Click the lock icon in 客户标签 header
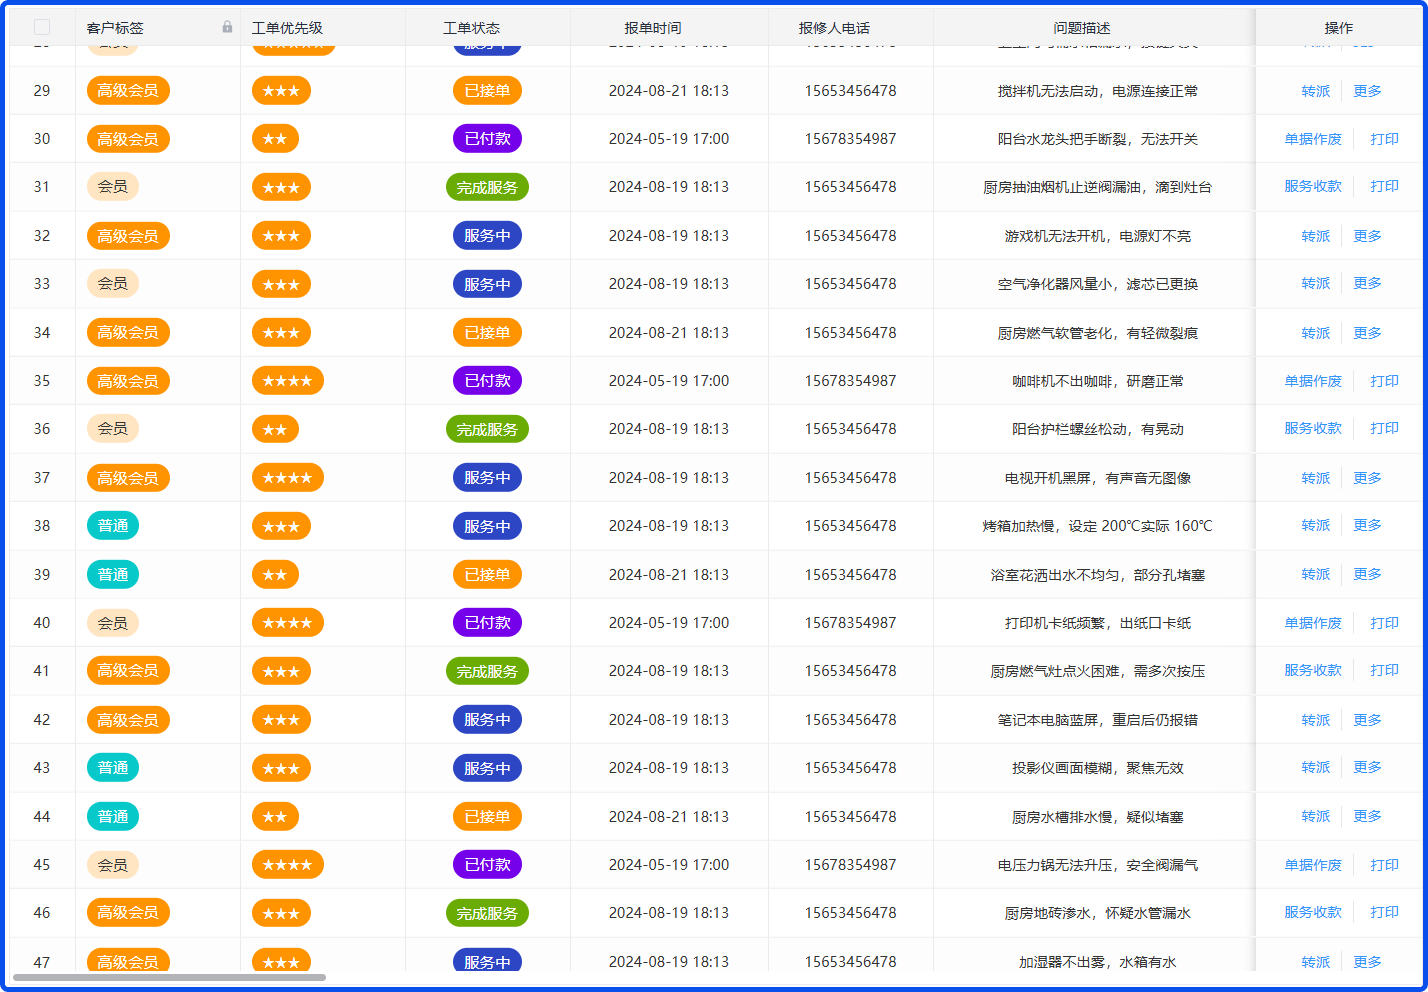The width and height of the screenshot is (1428, 992). 227,27
